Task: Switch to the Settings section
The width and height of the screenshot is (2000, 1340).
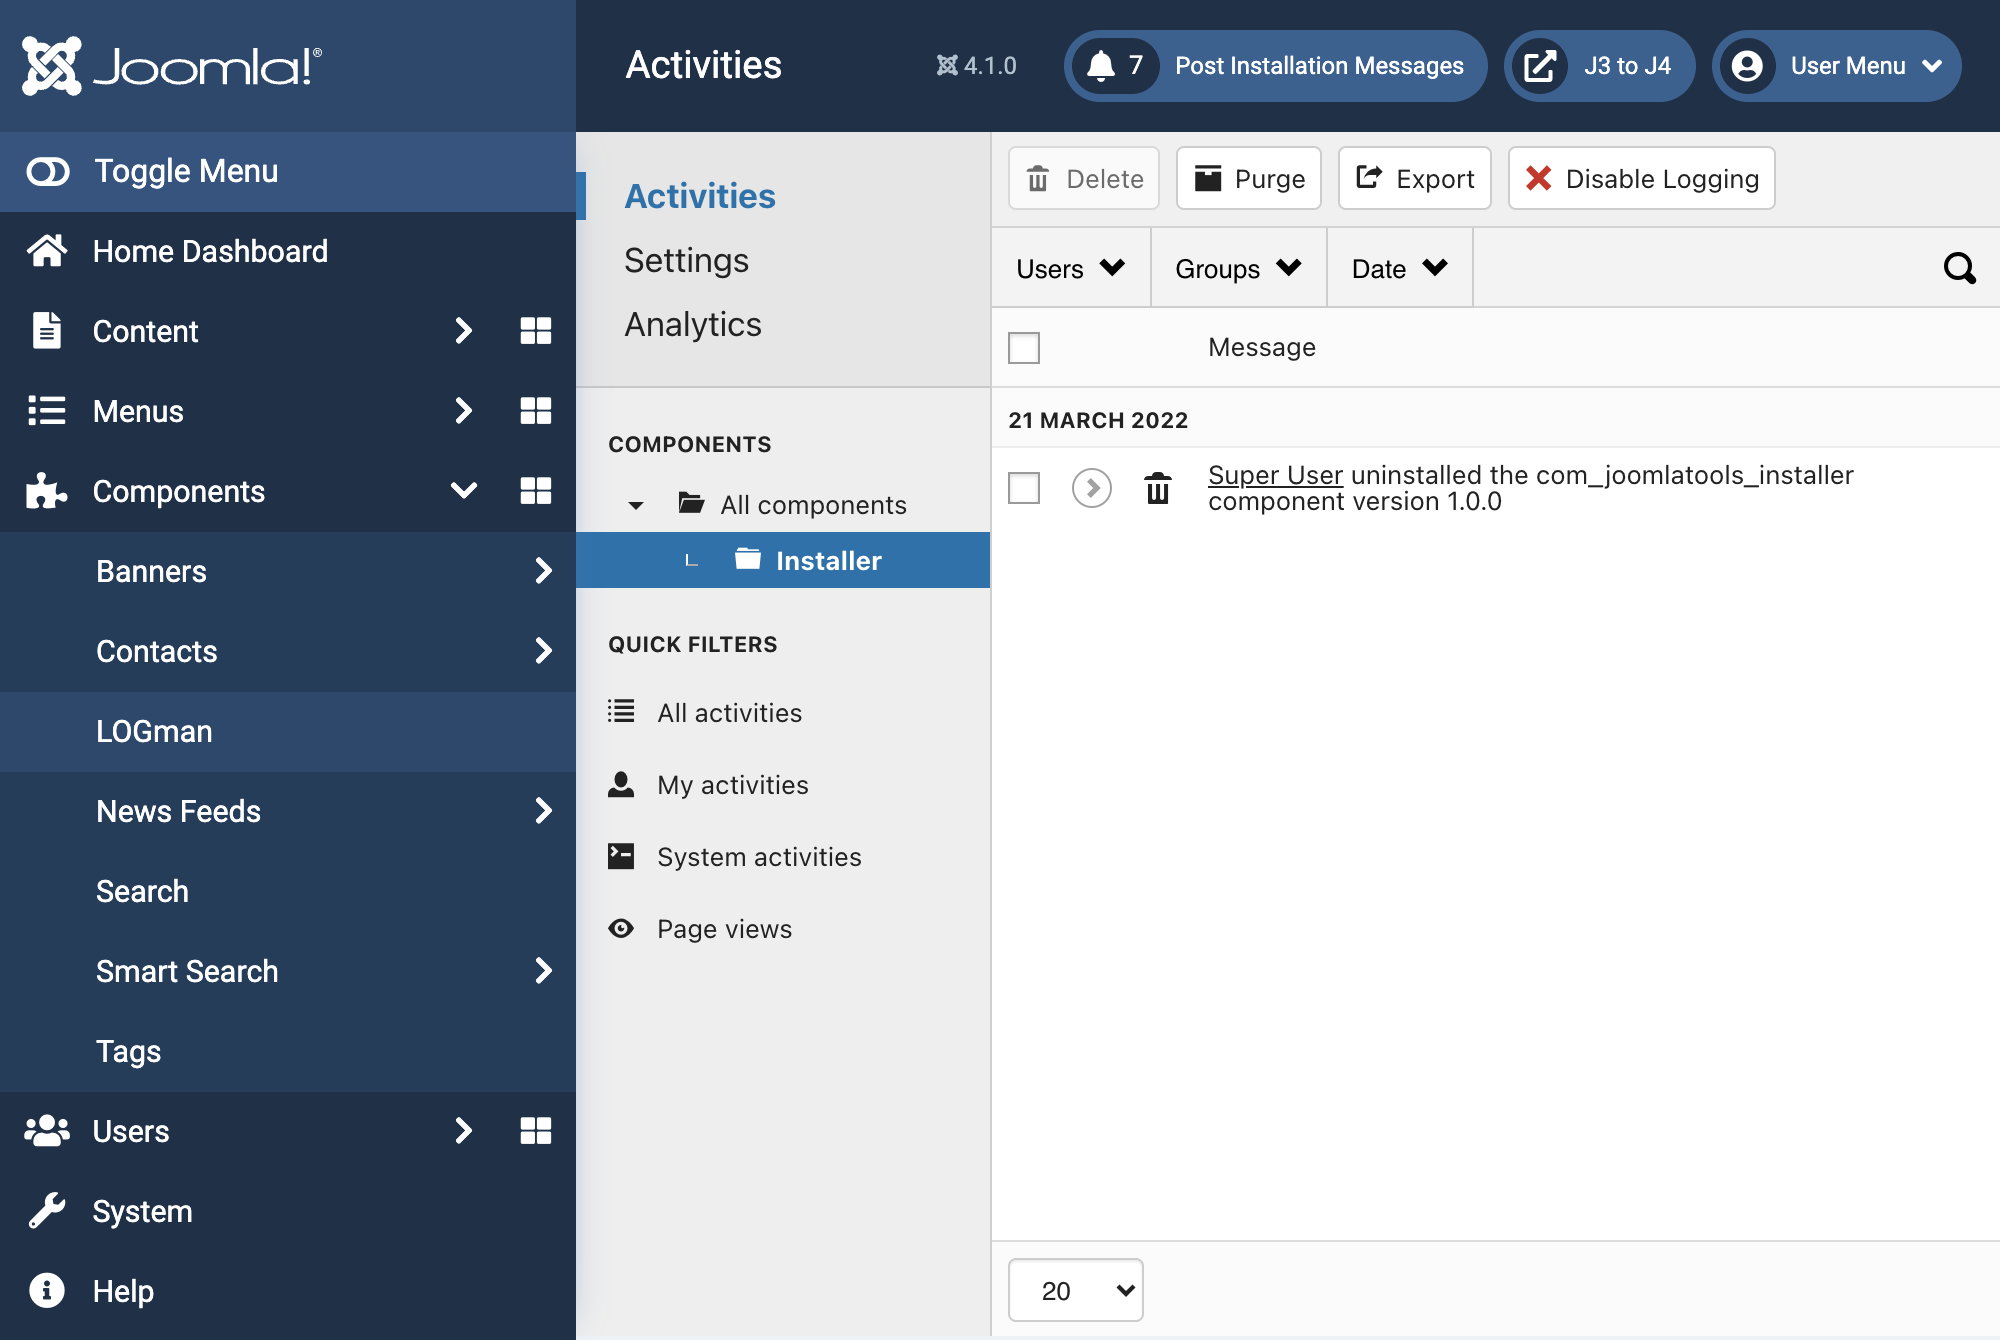Action: click(x=686, y=260)
